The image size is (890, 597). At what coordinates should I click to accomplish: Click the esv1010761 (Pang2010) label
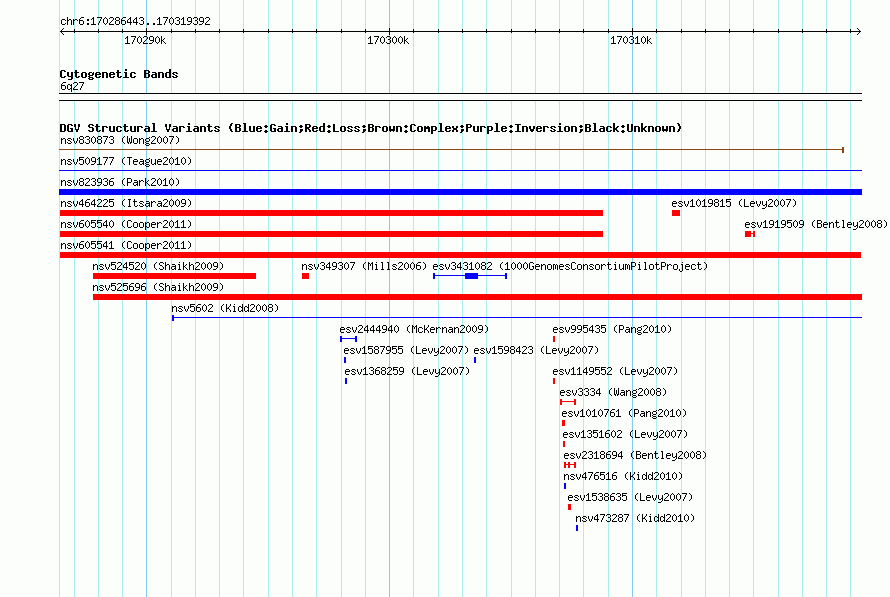624,413
